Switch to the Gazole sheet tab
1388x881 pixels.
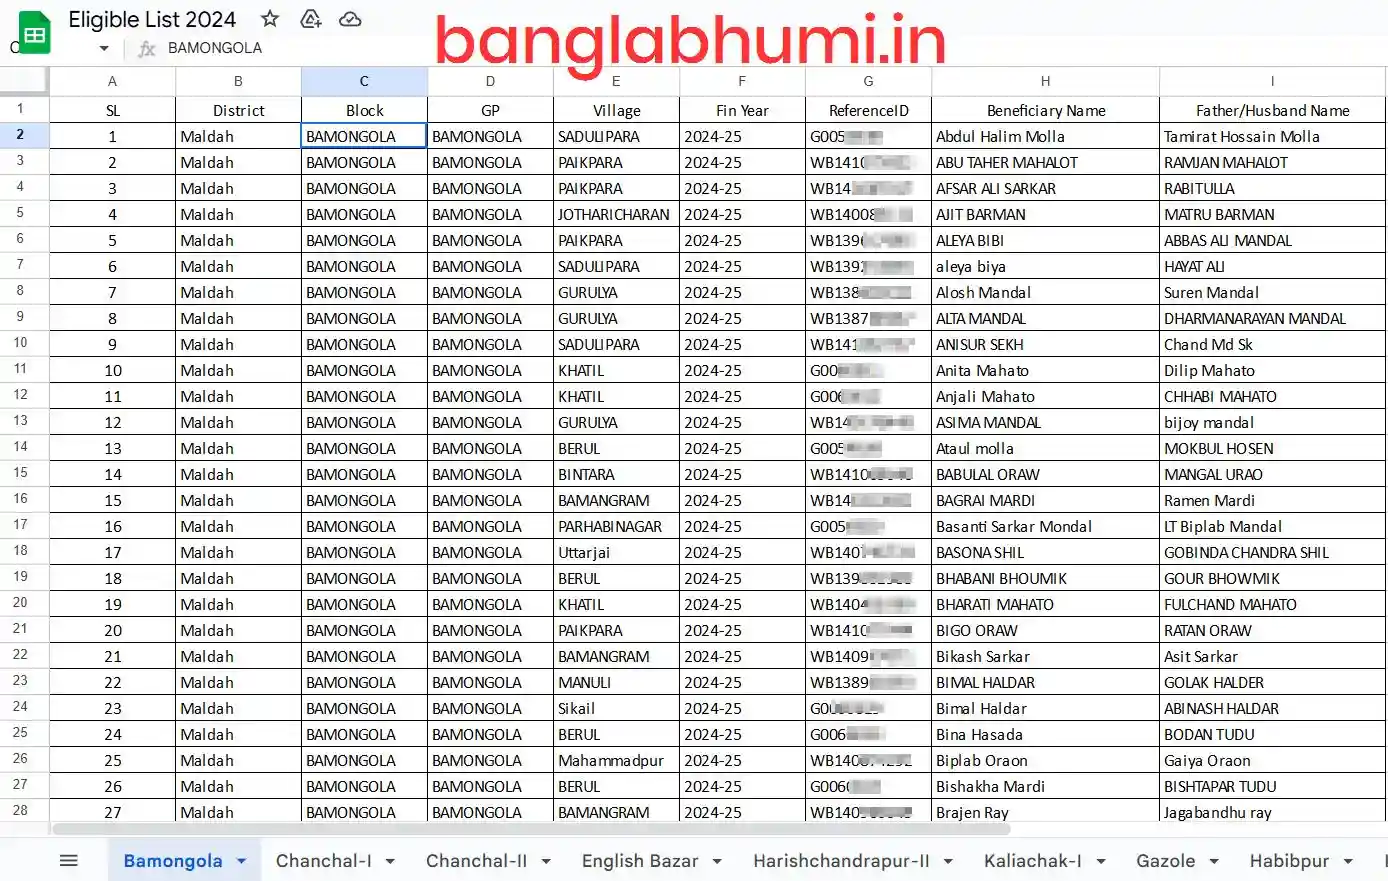pos(1166,861)
